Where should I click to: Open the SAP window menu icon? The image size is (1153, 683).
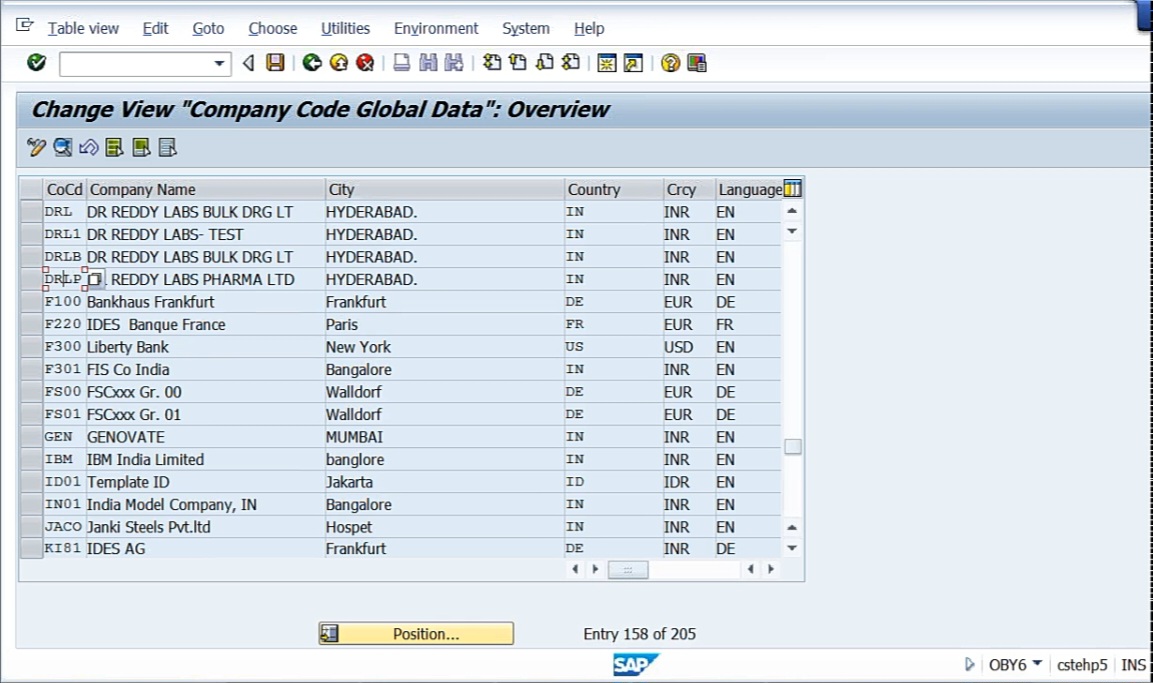tap(24, 26)
